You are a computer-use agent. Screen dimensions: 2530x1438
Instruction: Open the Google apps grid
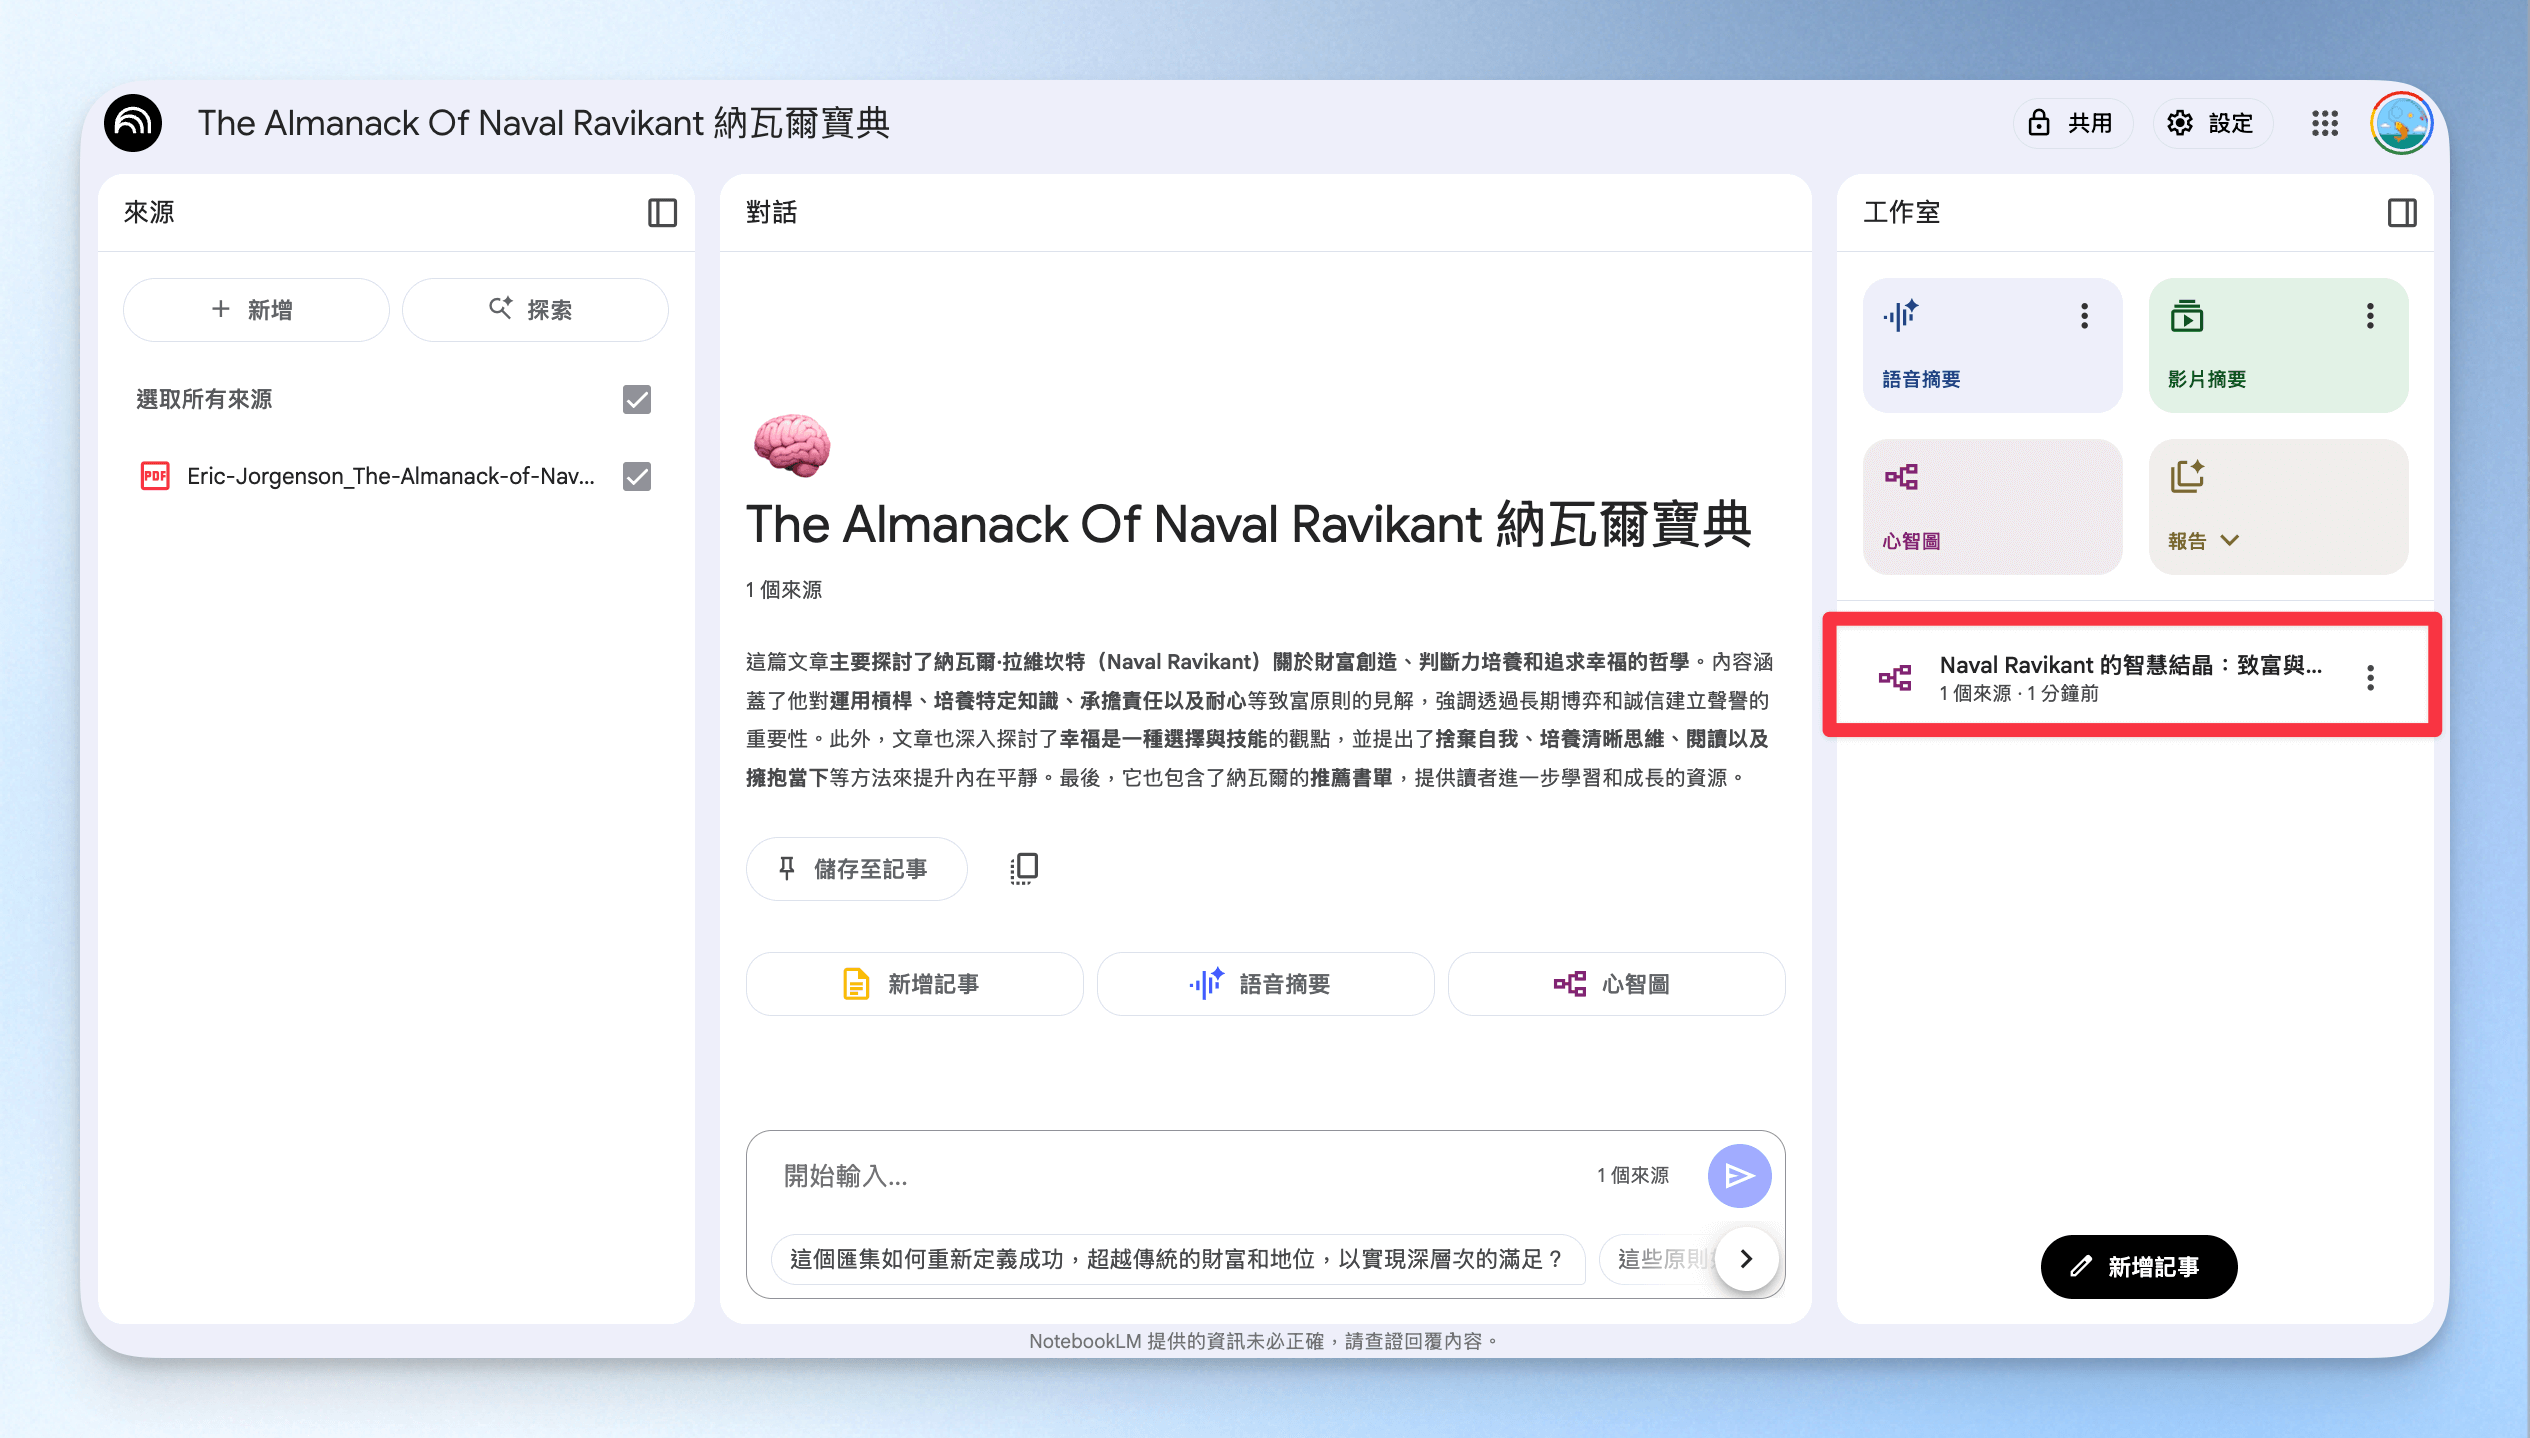click(2325, 123)
